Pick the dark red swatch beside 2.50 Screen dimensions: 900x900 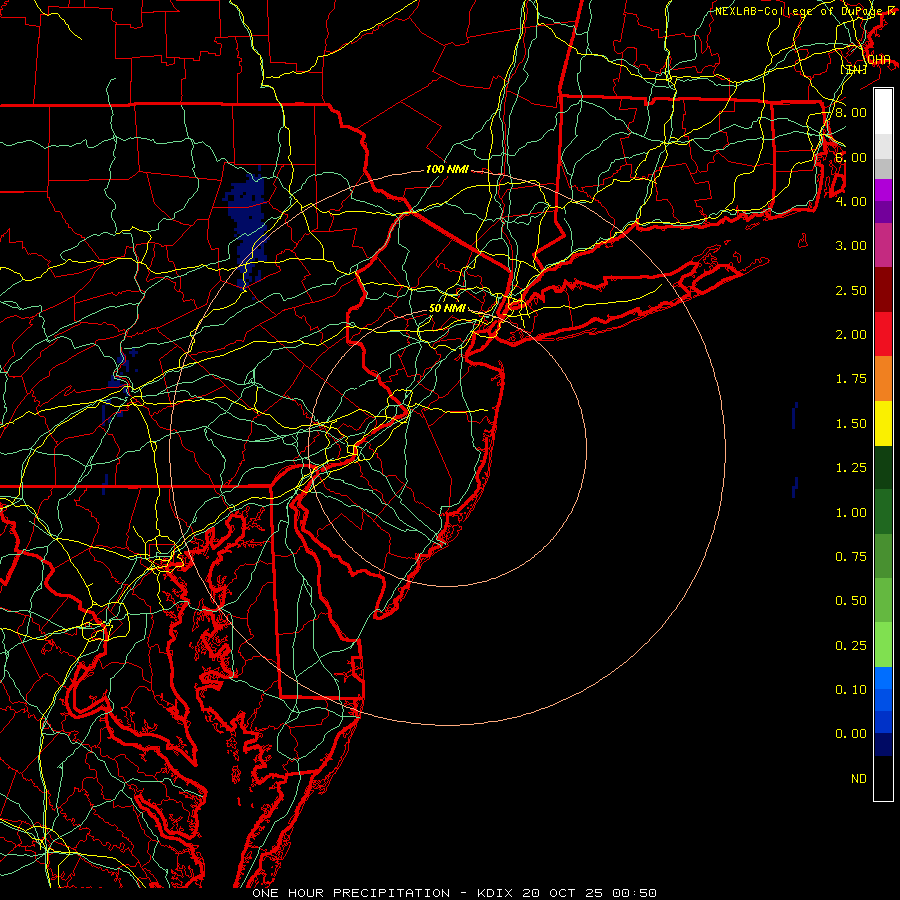(x=883, y=290)
